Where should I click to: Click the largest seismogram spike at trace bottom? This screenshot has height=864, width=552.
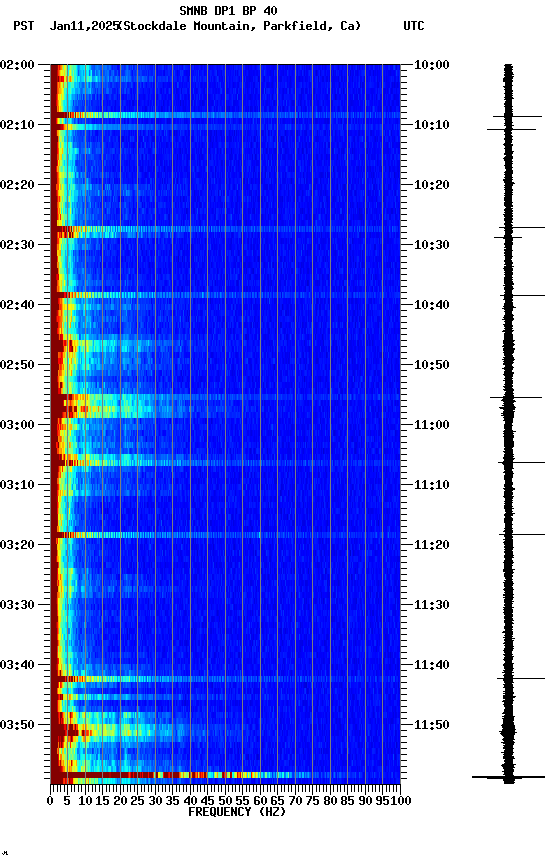point(508,777)
